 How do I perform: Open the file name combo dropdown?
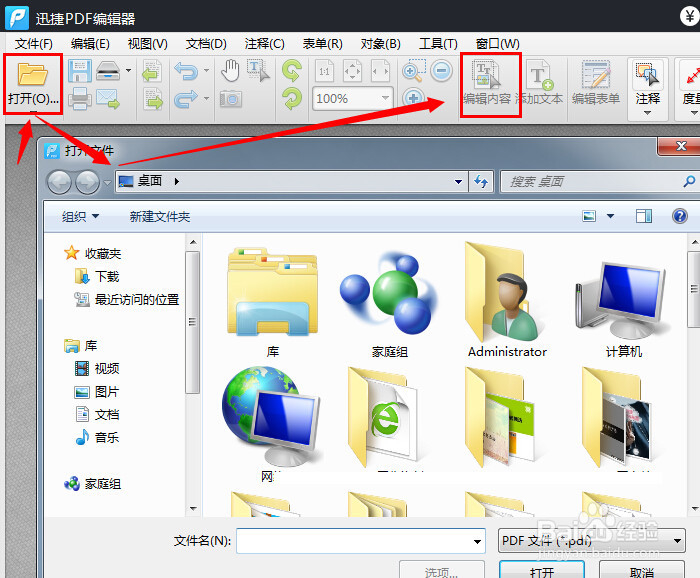point(477,541)
